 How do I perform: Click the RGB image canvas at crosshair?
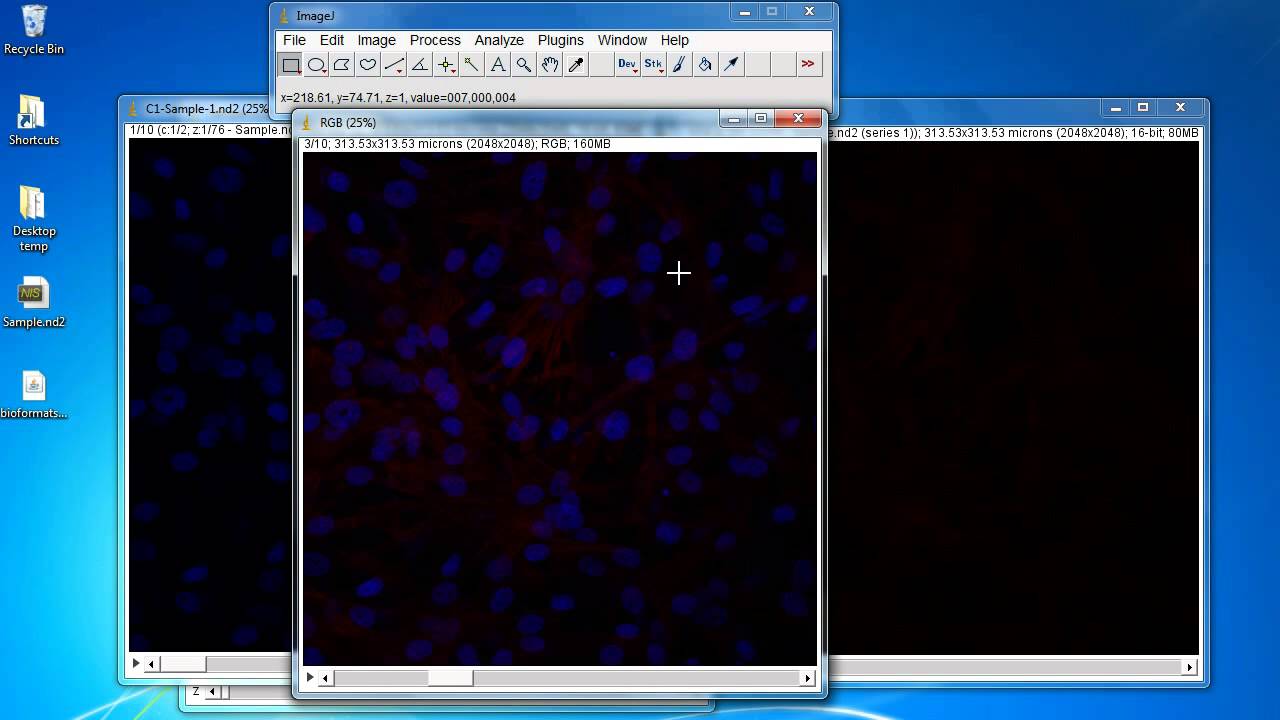679,273
